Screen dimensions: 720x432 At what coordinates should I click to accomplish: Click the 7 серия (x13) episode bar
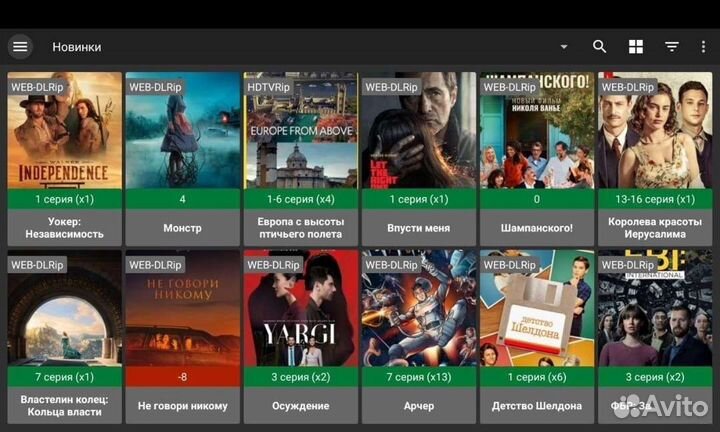click(418, 377)
